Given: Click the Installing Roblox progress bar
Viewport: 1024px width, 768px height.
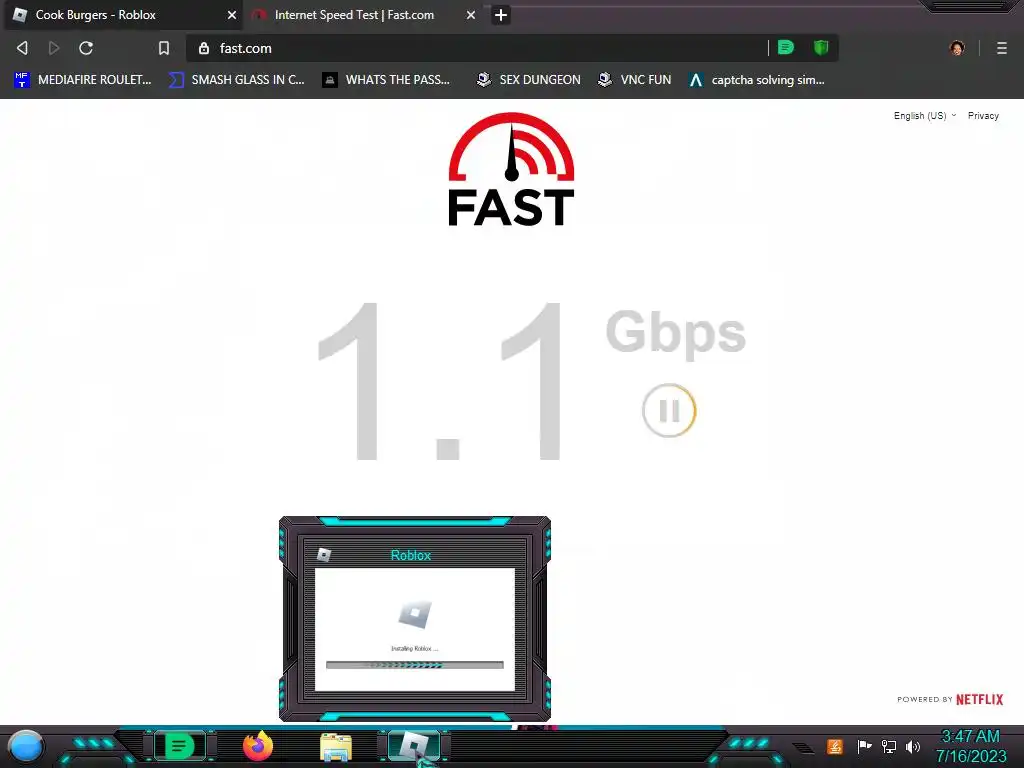Looking at the screenshot, I should click(x=415, y=665).
